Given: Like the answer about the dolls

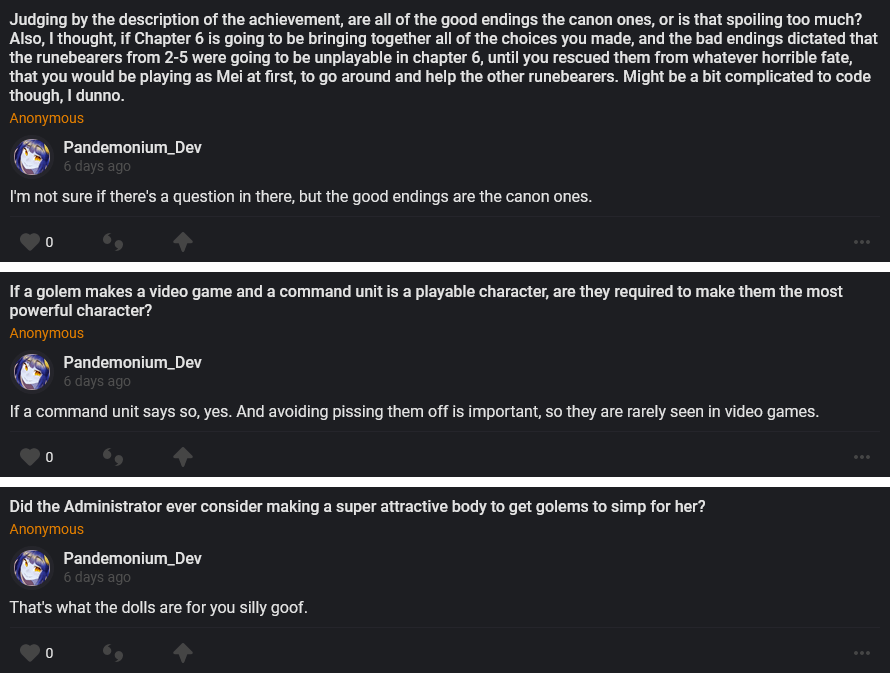Looking at the screenshot, I should tap(30, 653).
